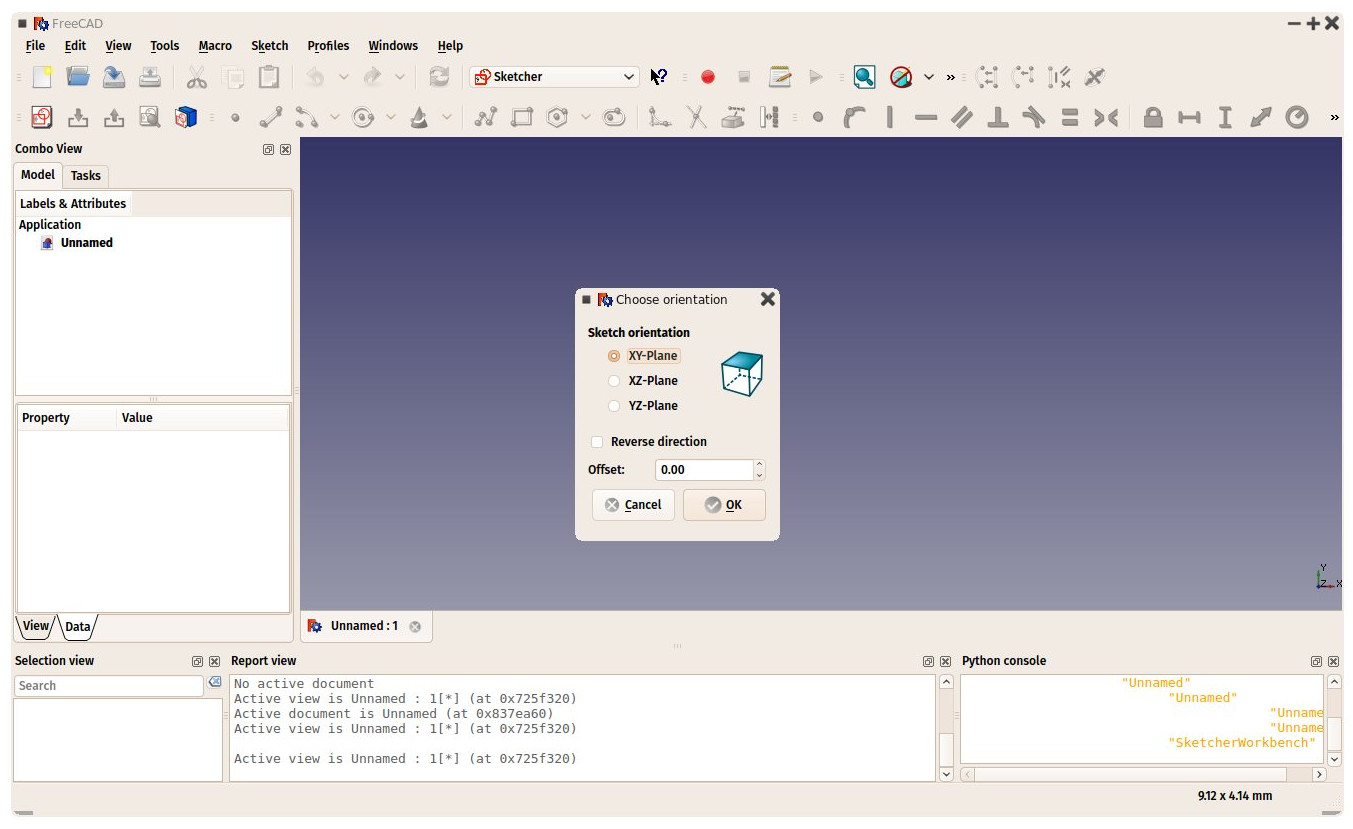The image size is (1353, 829).
Task: Select the XY-Plane radio button
Action: (614, 356)
